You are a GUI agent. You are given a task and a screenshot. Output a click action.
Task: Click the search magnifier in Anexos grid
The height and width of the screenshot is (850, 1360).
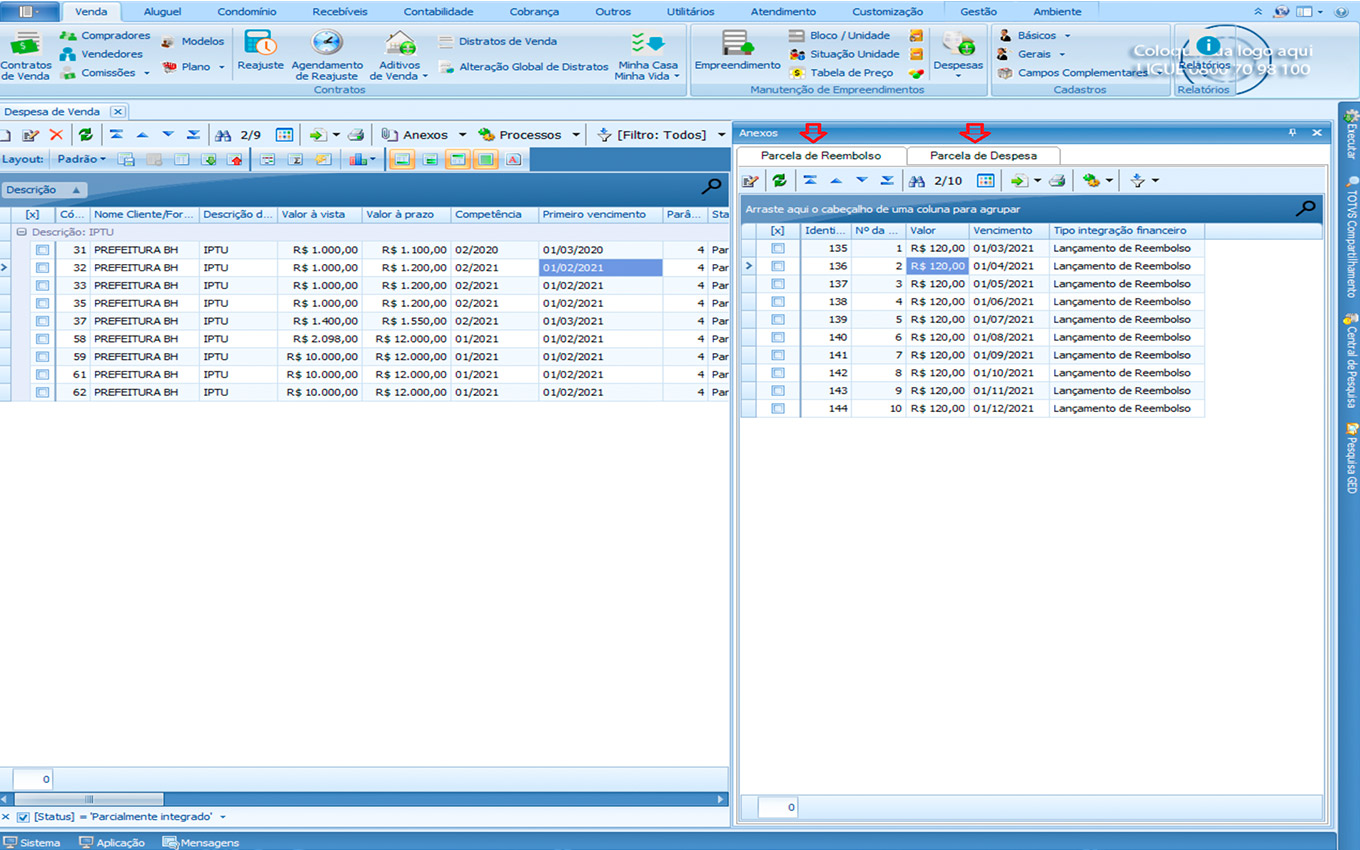pyautogui.click(x=1305, y=209)
